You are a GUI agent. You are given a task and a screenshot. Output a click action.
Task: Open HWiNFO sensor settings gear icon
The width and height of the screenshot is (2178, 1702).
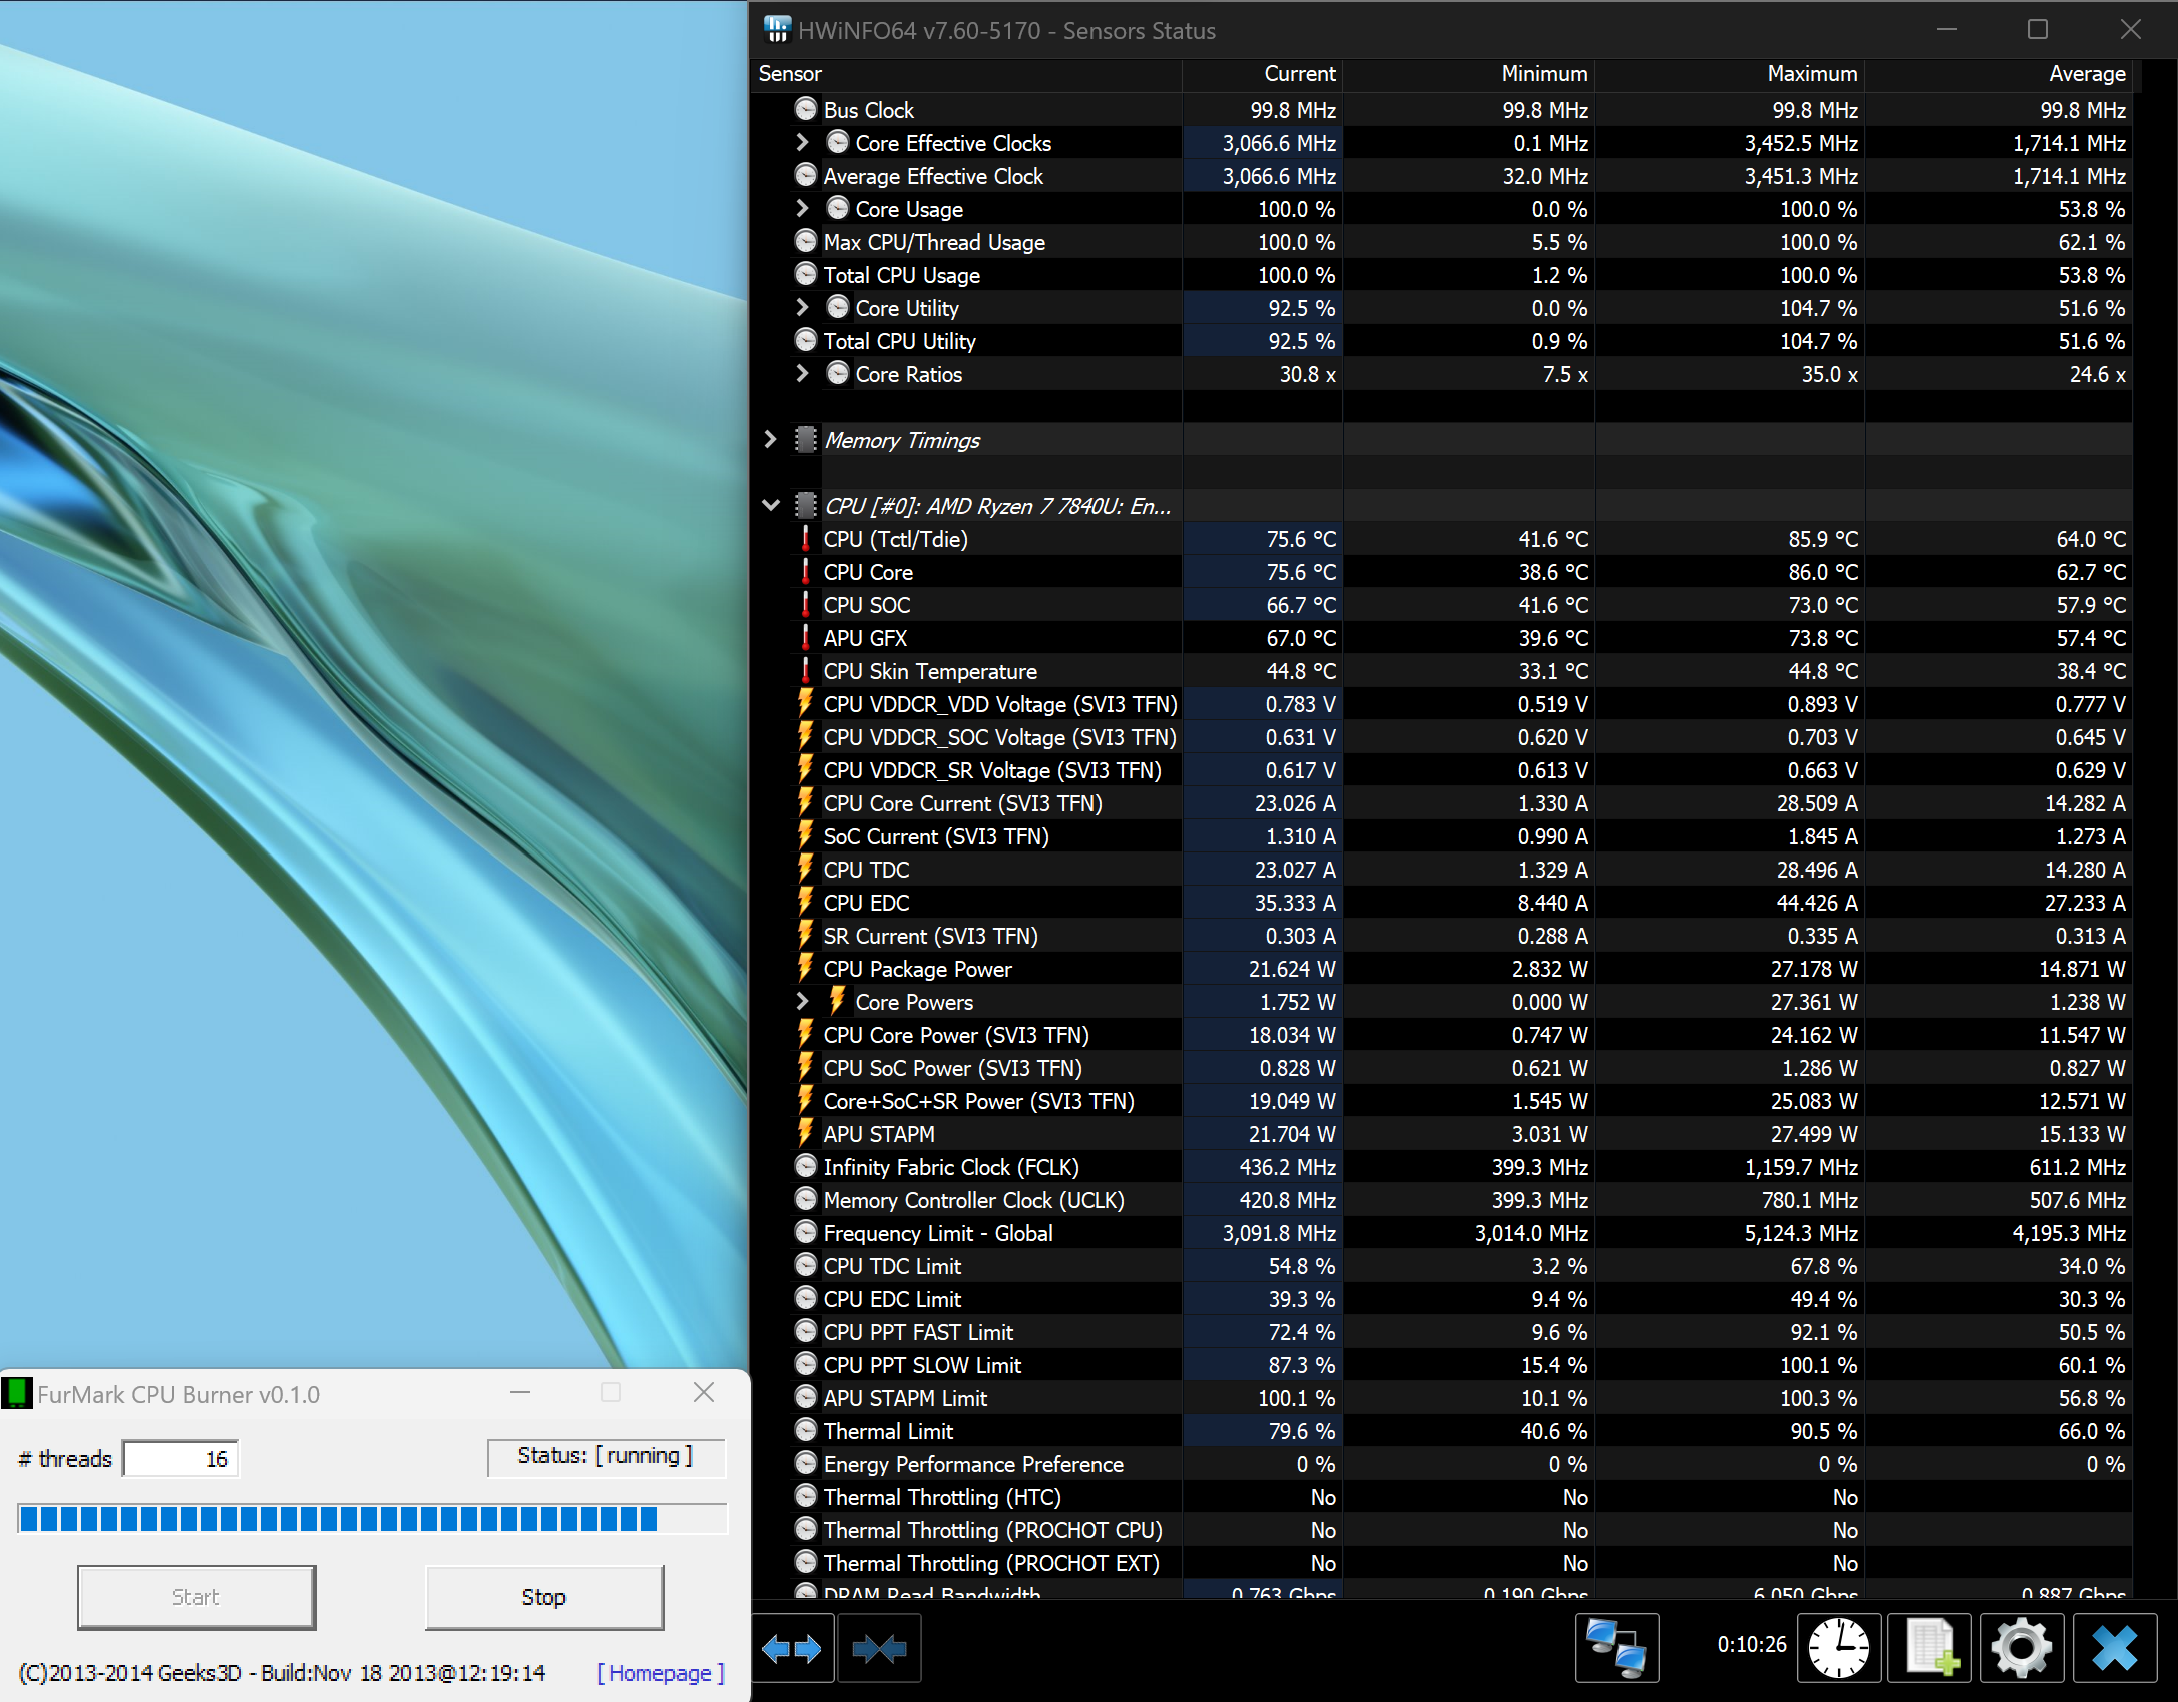(x=2021, y=1647)
